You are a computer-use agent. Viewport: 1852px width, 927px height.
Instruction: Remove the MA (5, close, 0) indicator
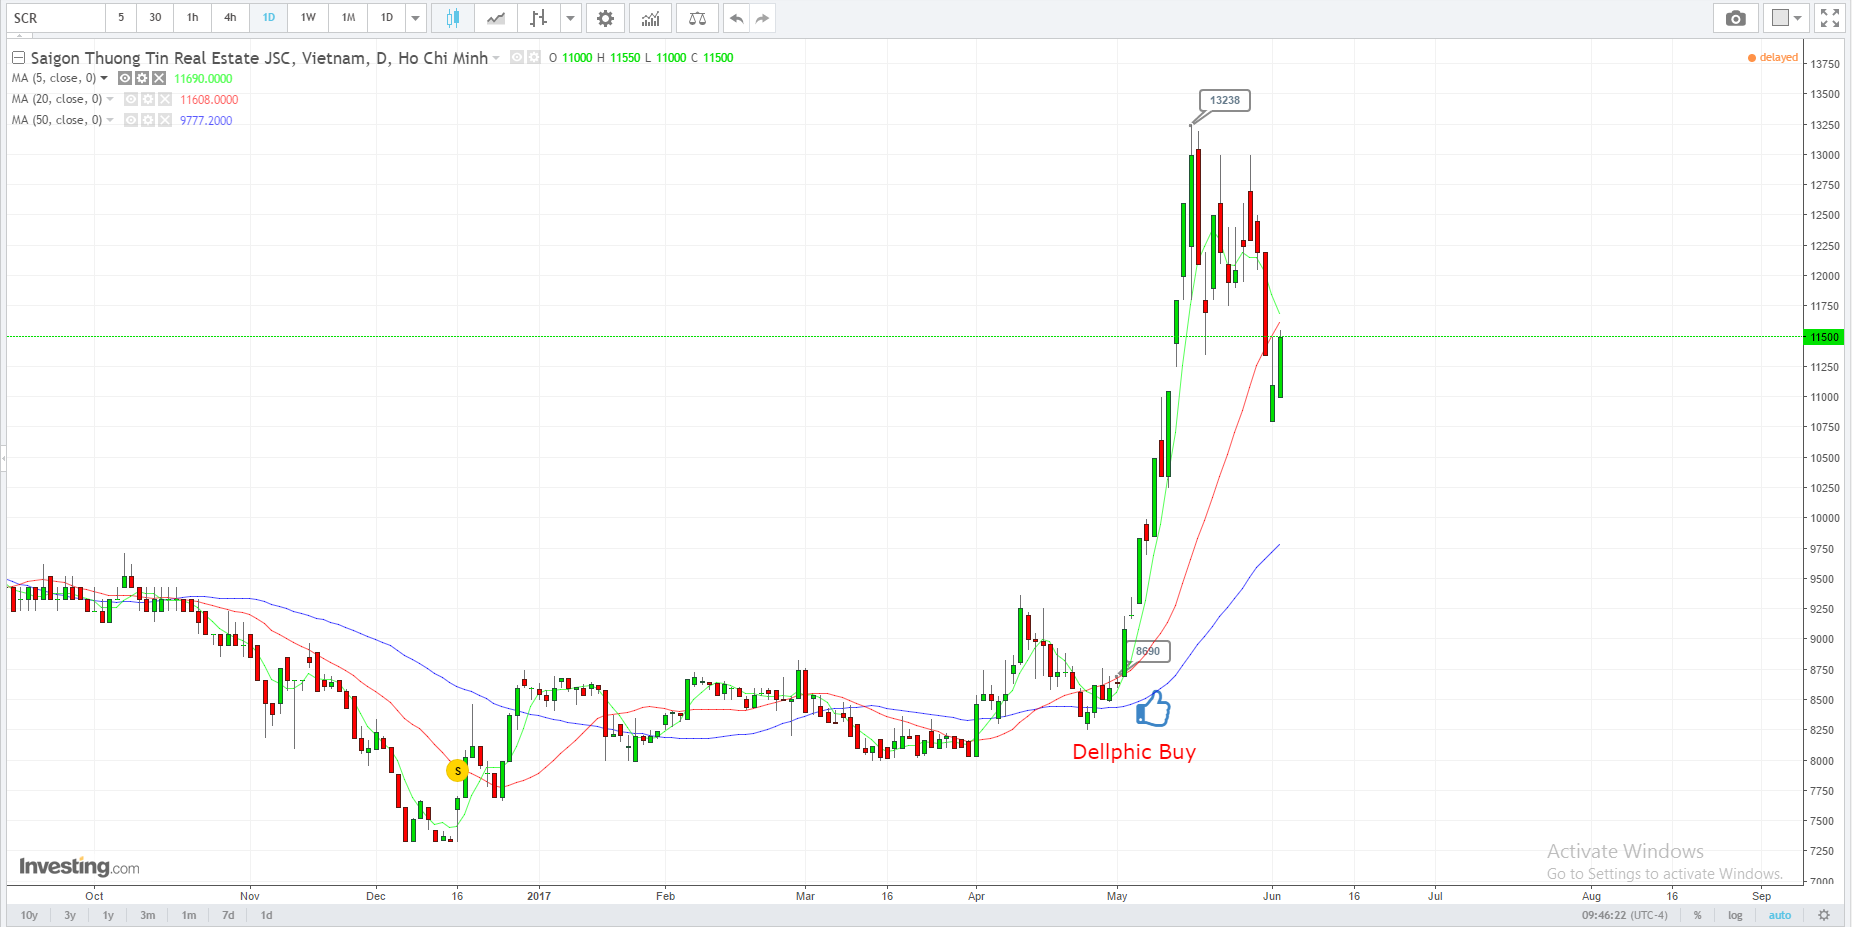[x=159, y=78]
